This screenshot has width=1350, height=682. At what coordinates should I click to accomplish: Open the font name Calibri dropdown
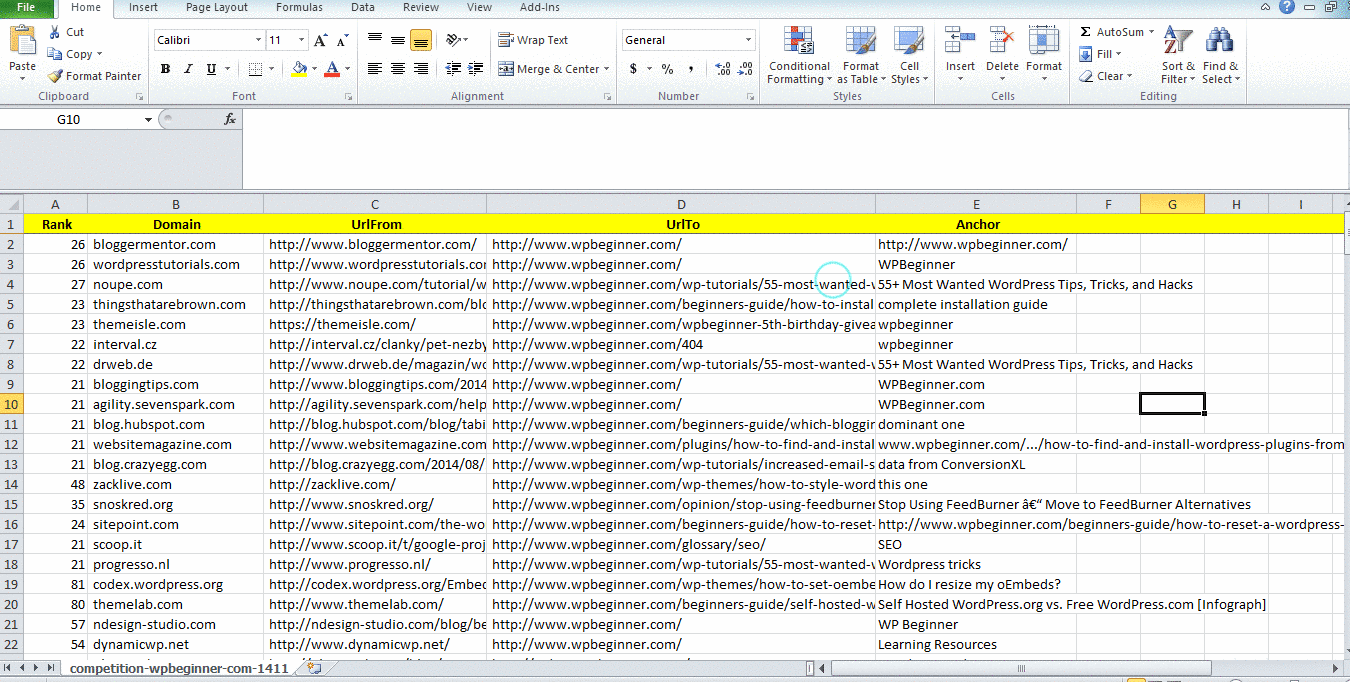[x=258, y=40]
